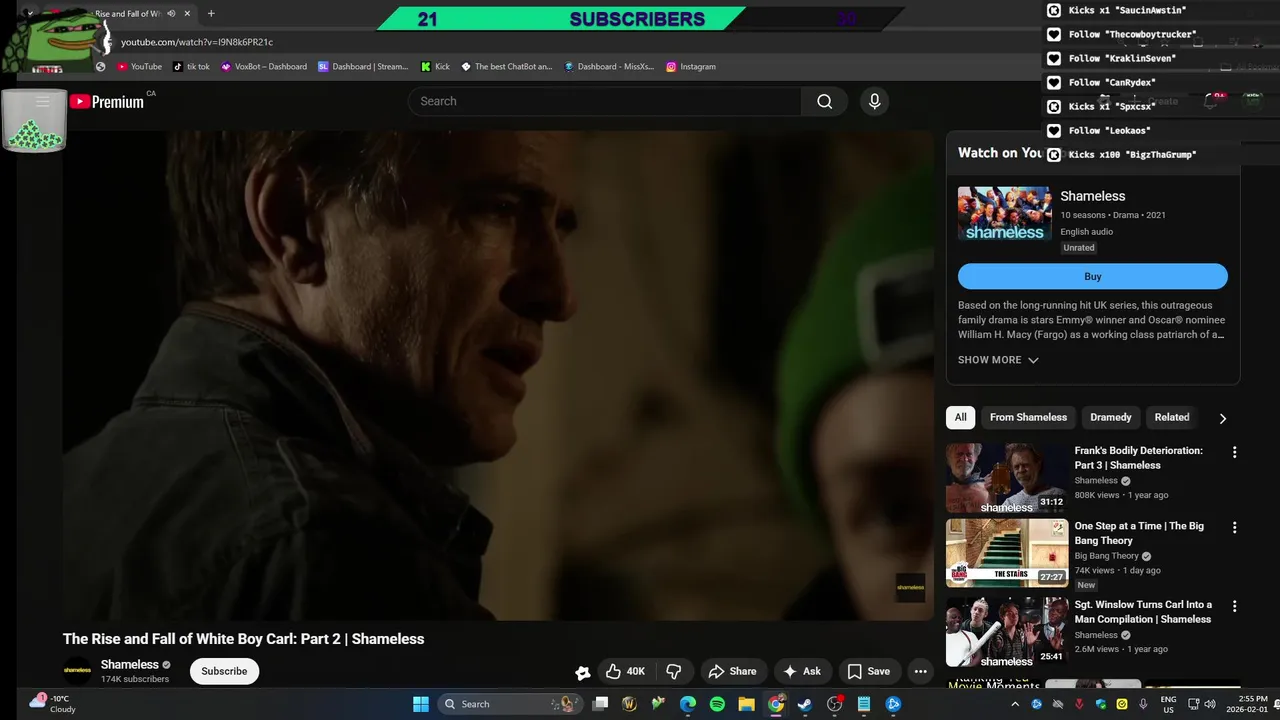Open Sgt. Winslow Turns Carl thumbnail
The height and width of the screenshot is (720, 1280).
[x=1007, y=632]
